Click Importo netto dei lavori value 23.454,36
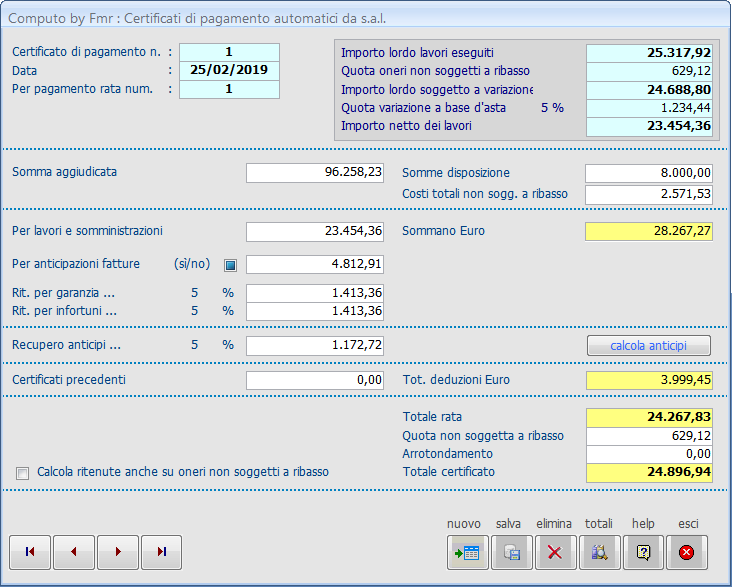The width and height of the screenshot is (732, 587). (649, 127)
